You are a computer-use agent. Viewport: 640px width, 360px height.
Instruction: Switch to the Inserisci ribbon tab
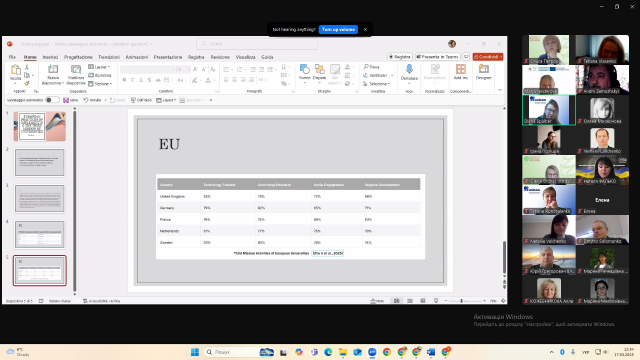coord(50,57)
